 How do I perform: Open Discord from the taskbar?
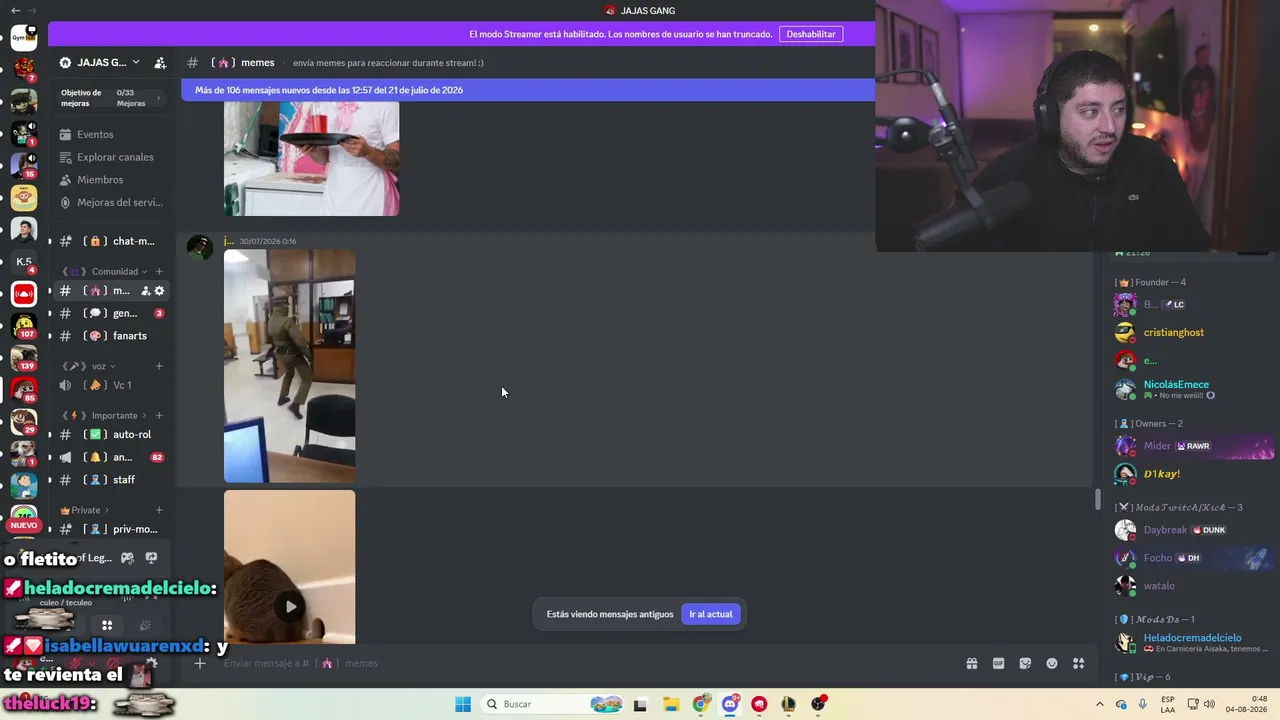[x=731, y=704]
